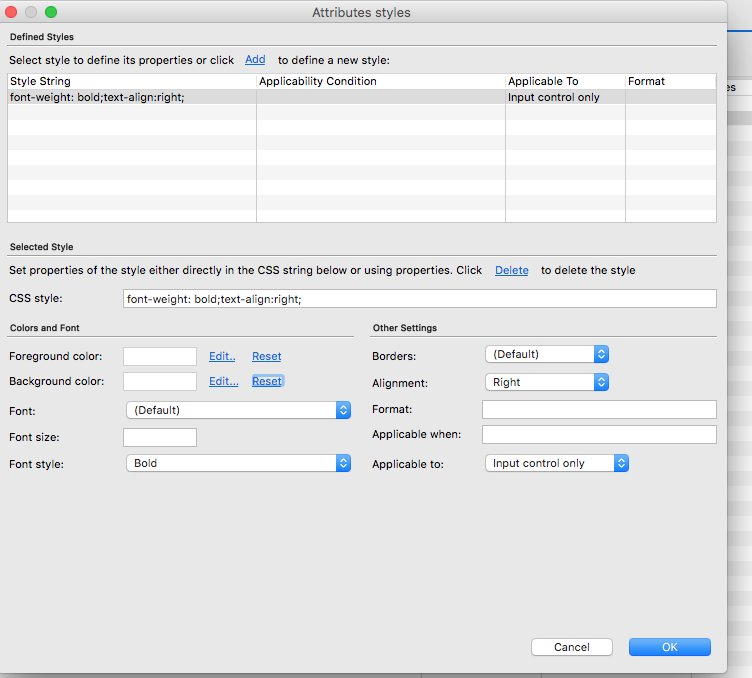Screen dimensions: 752x678
Task: Click Edit link for Foreground color
Action: [222, 356]
